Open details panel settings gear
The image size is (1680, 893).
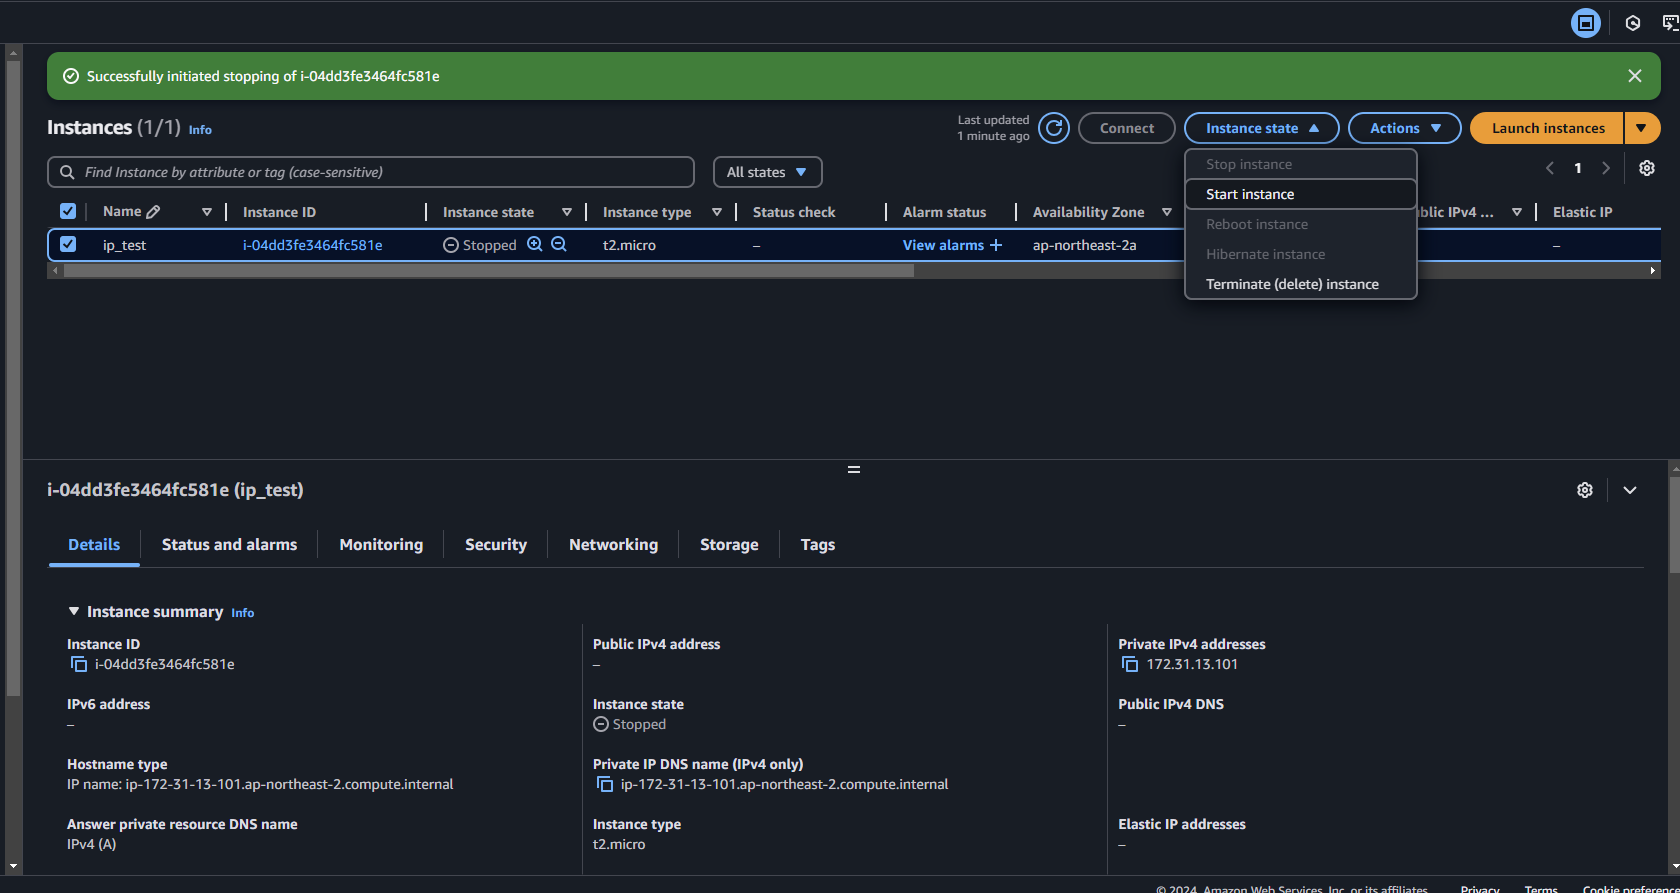coord(1585,490)
